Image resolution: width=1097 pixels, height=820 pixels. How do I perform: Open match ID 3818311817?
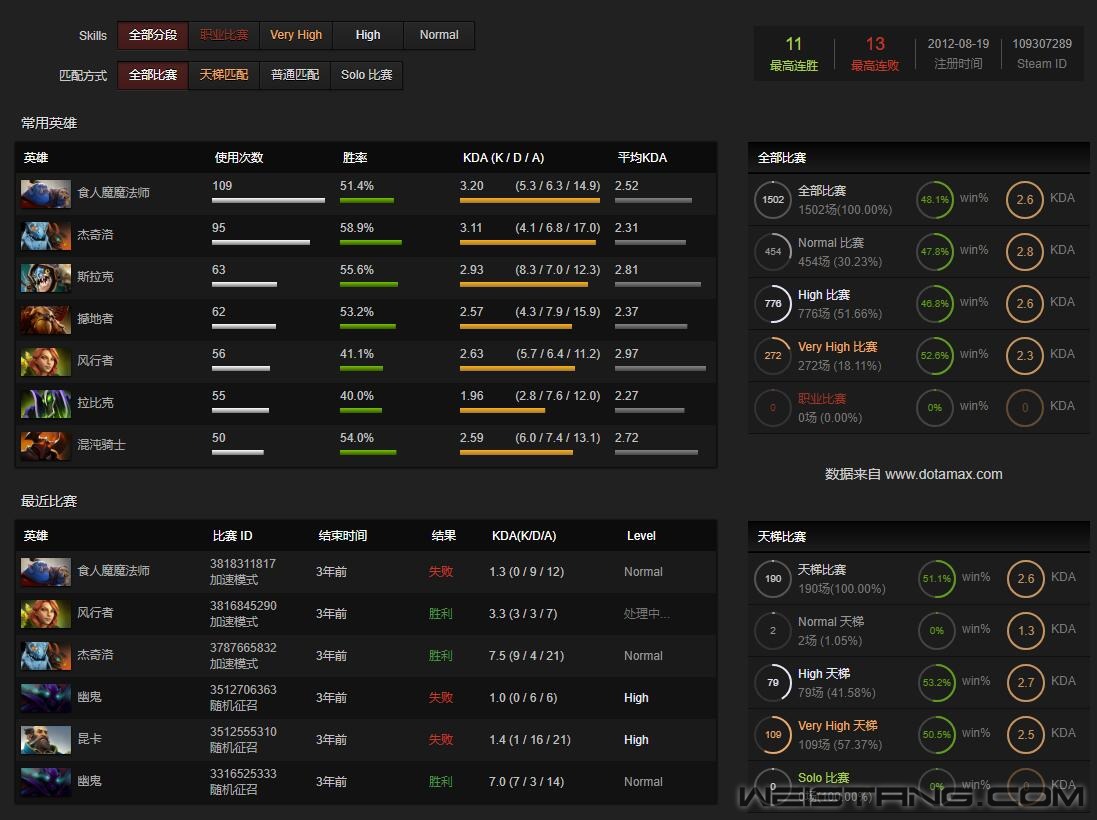[243, 563]
